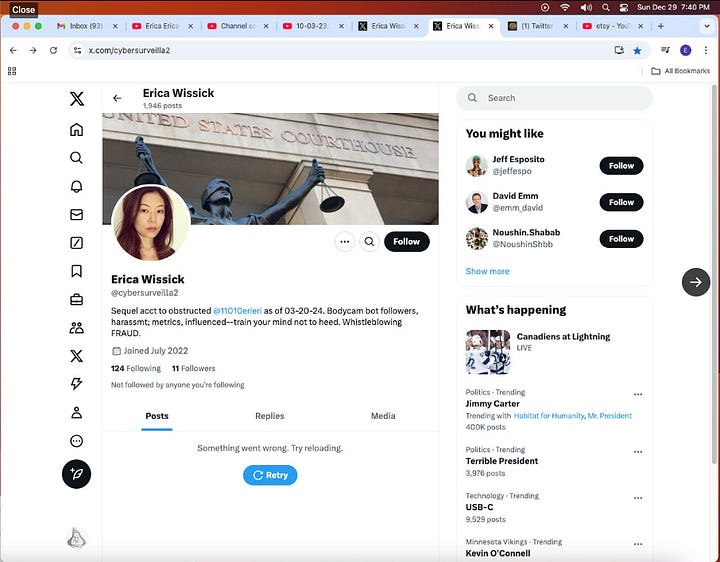Open Wi-Fi menu bar icon
Image resolution: width=720 pixels, height=562 pixels.
point(565,7)
